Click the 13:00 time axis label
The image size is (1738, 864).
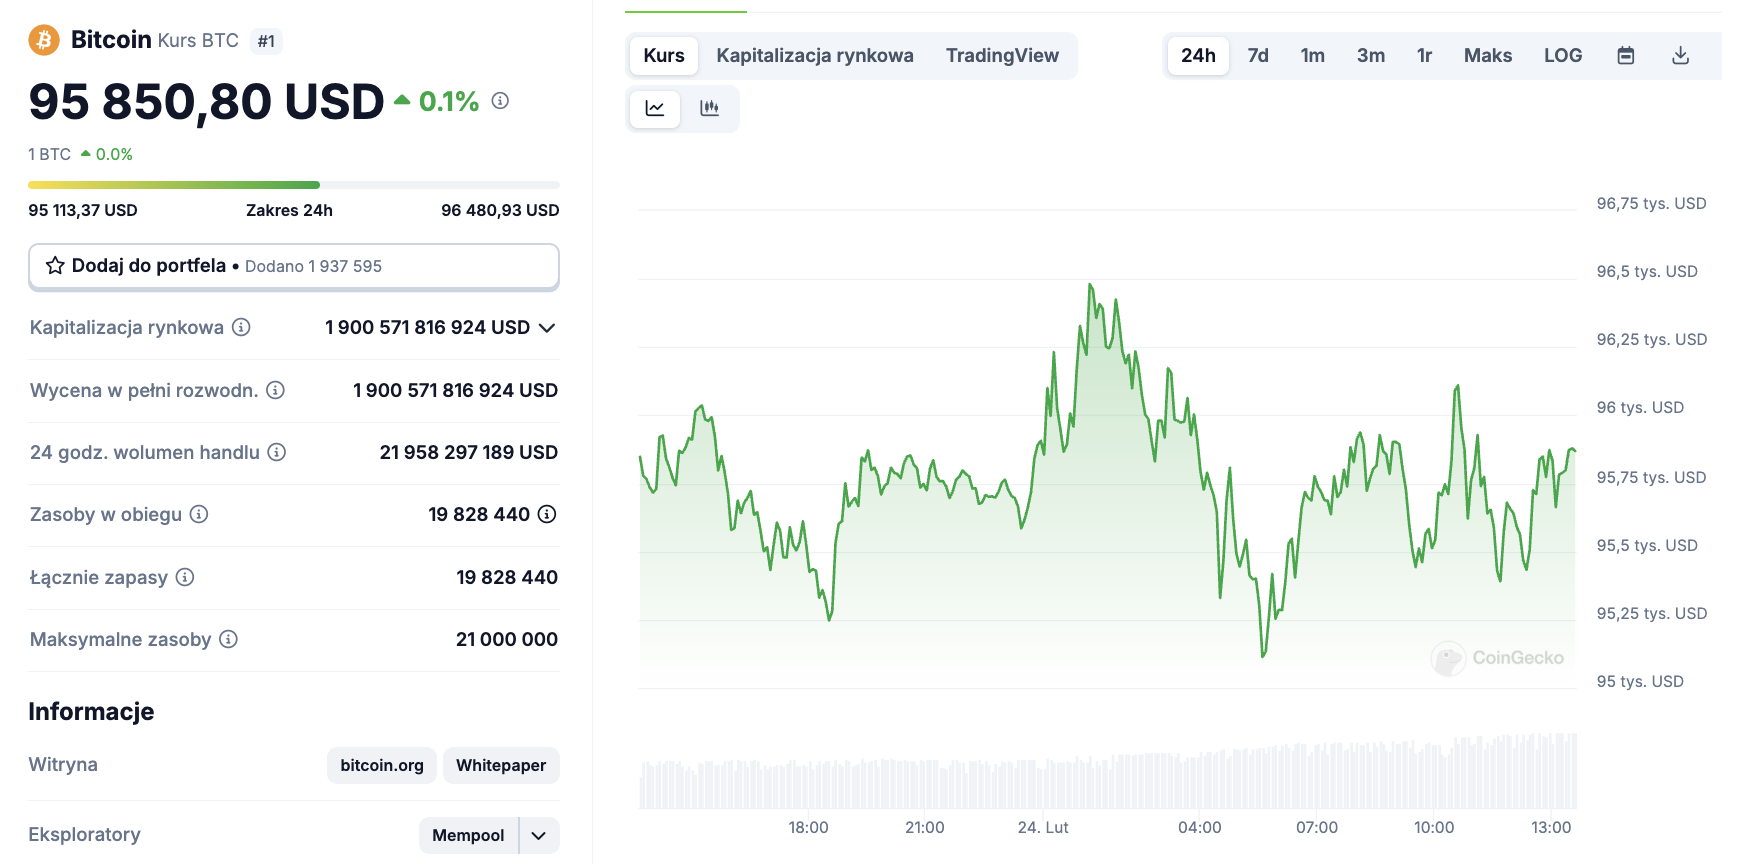1551,827
